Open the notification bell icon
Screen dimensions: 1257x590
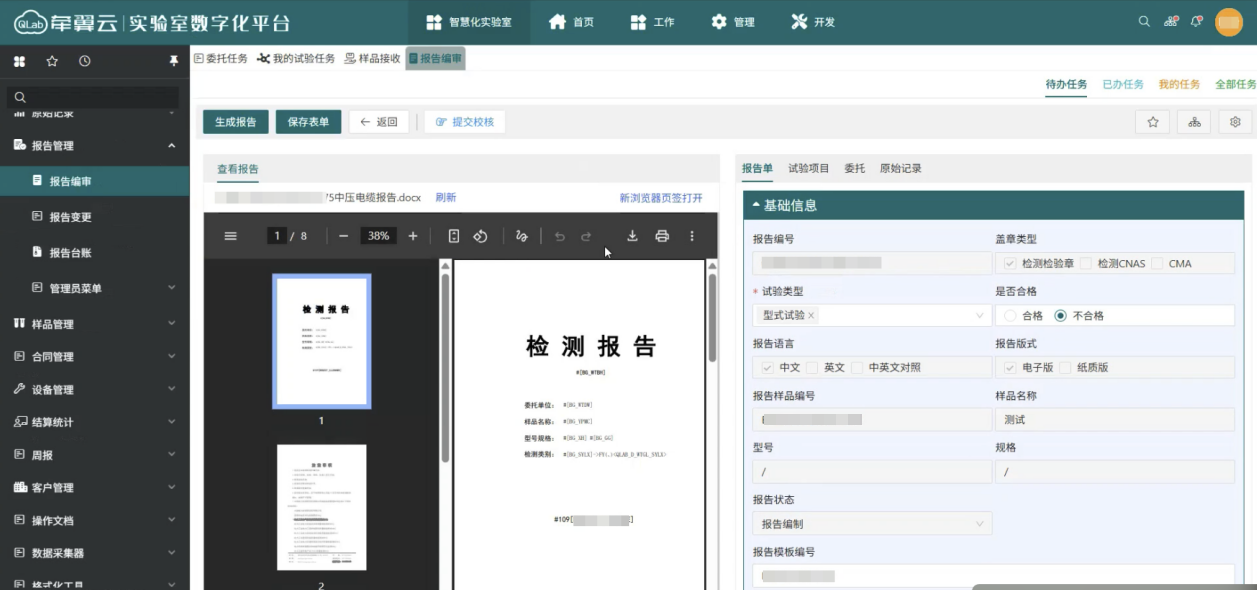coord(1196,21)
